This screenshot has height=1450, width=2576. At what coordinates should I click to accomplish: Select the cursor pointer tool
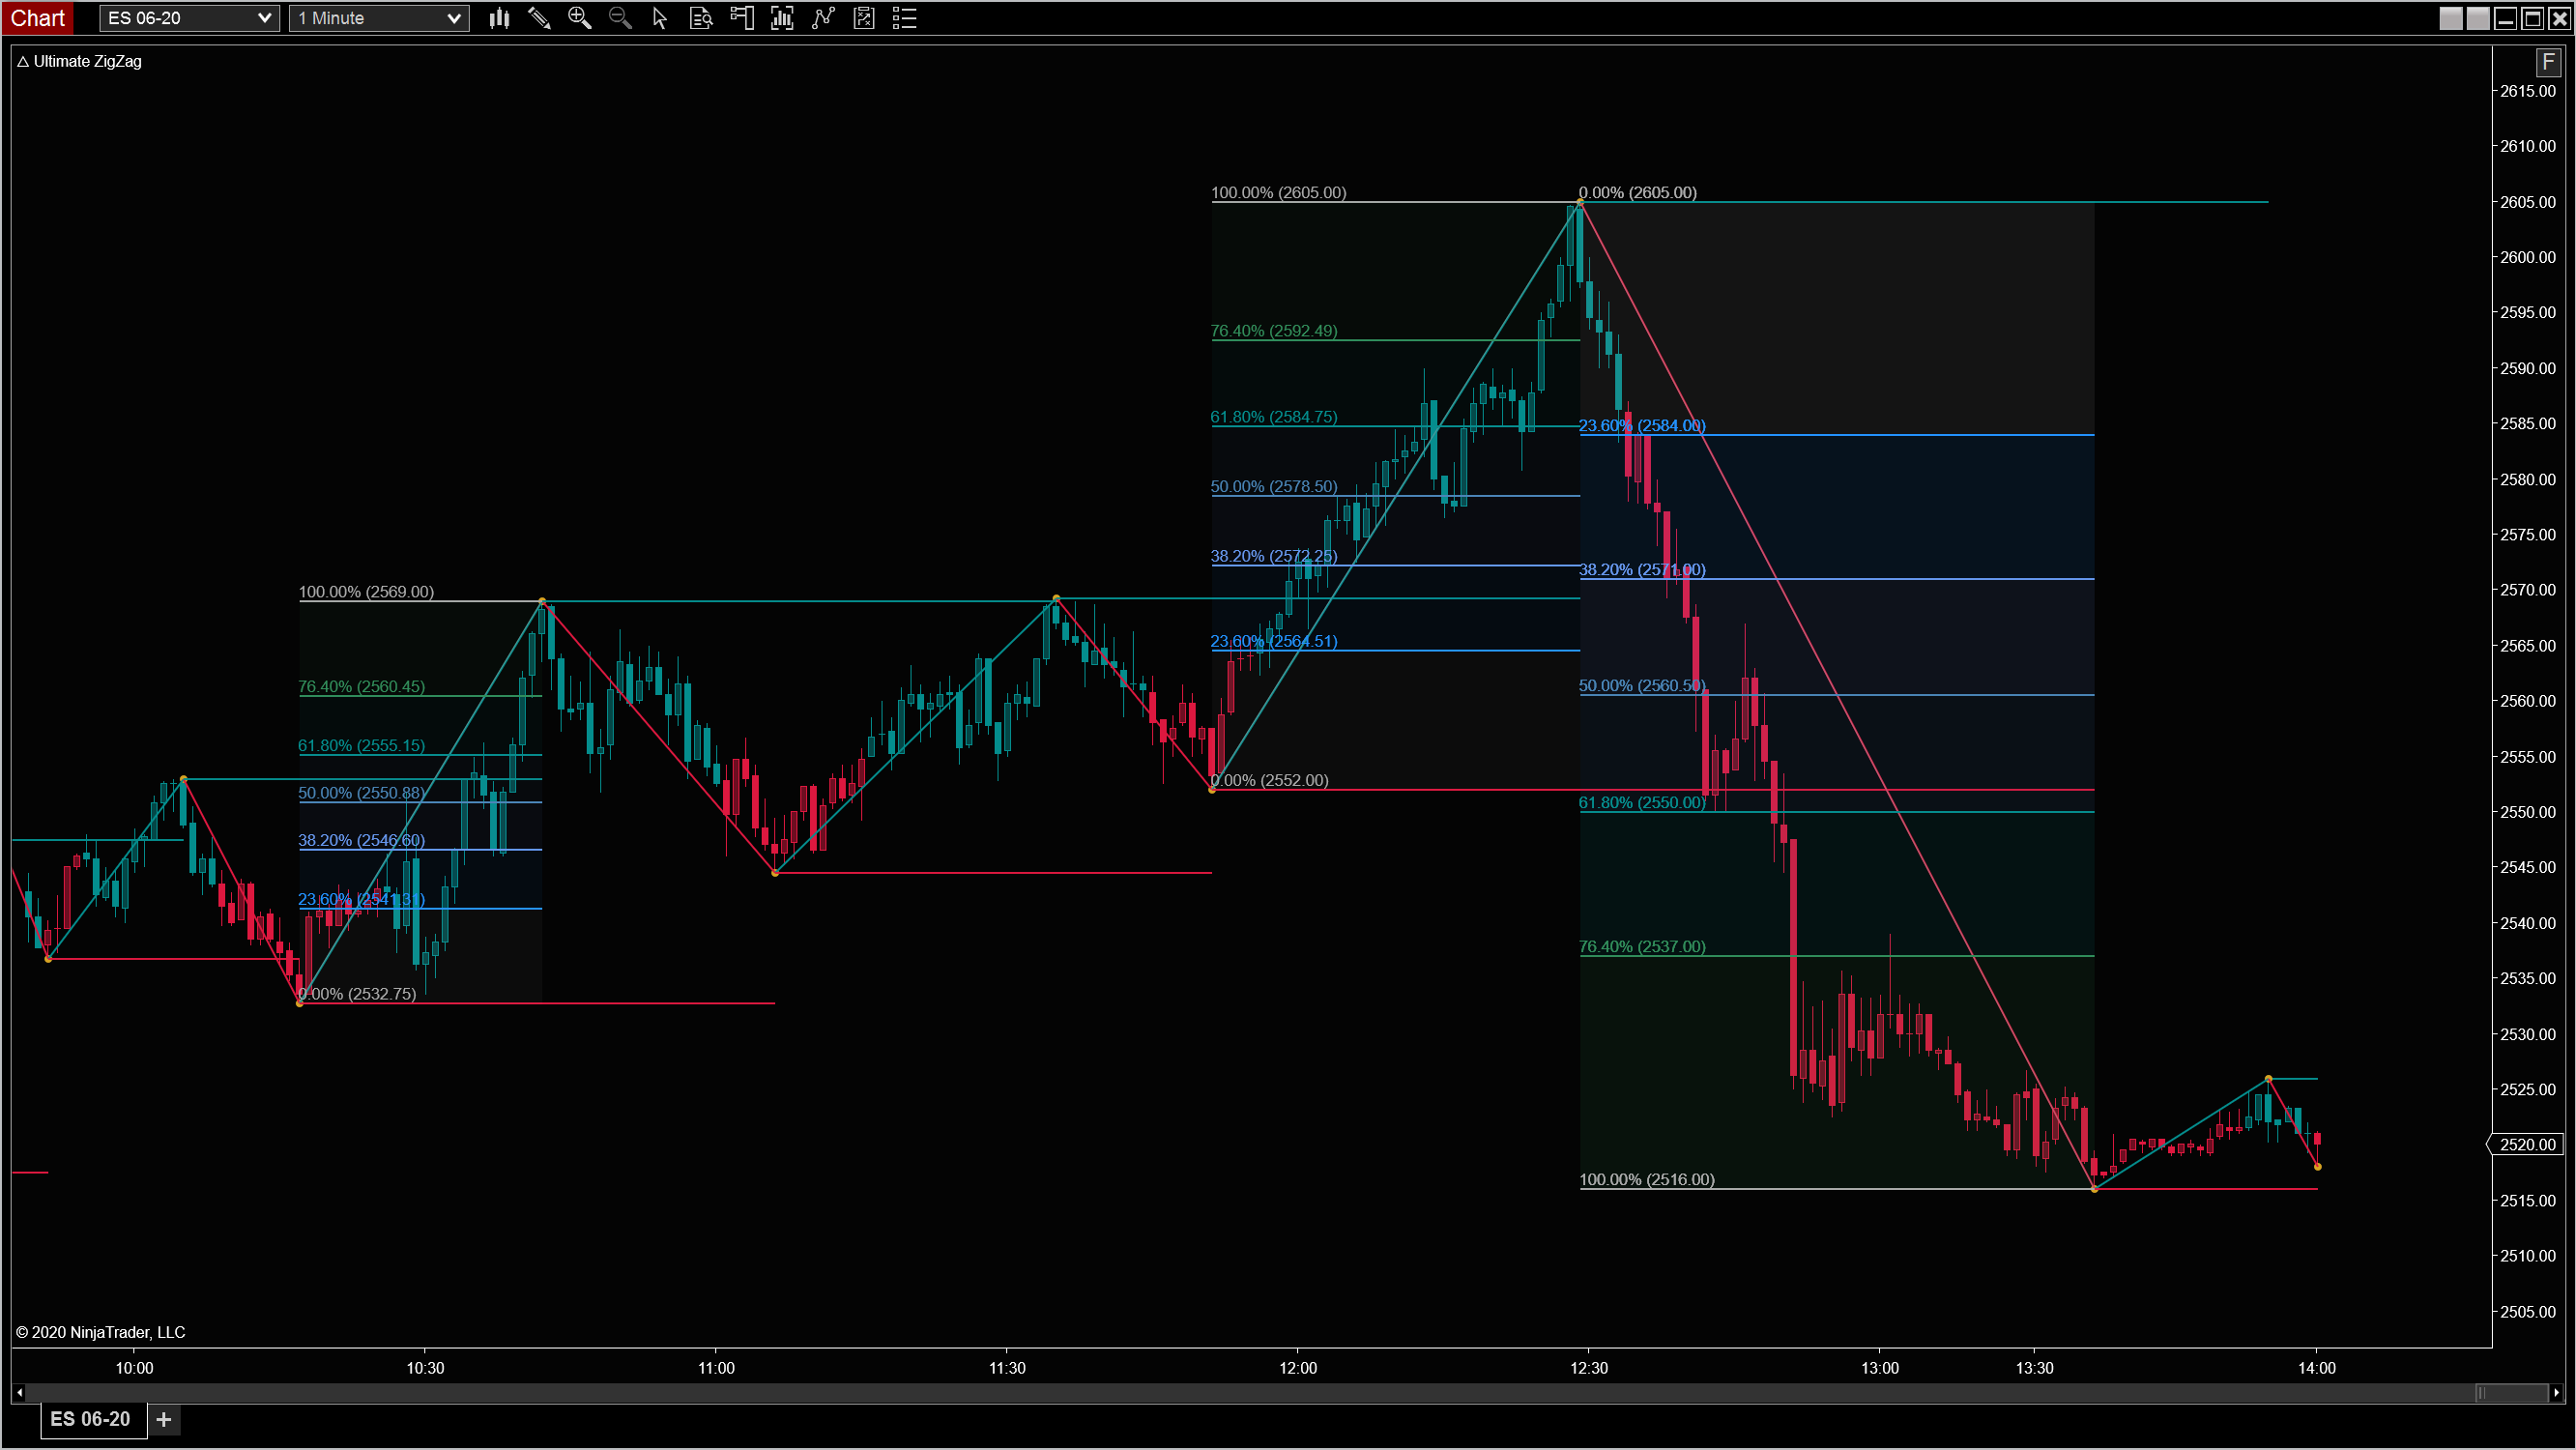pos(660,18)
